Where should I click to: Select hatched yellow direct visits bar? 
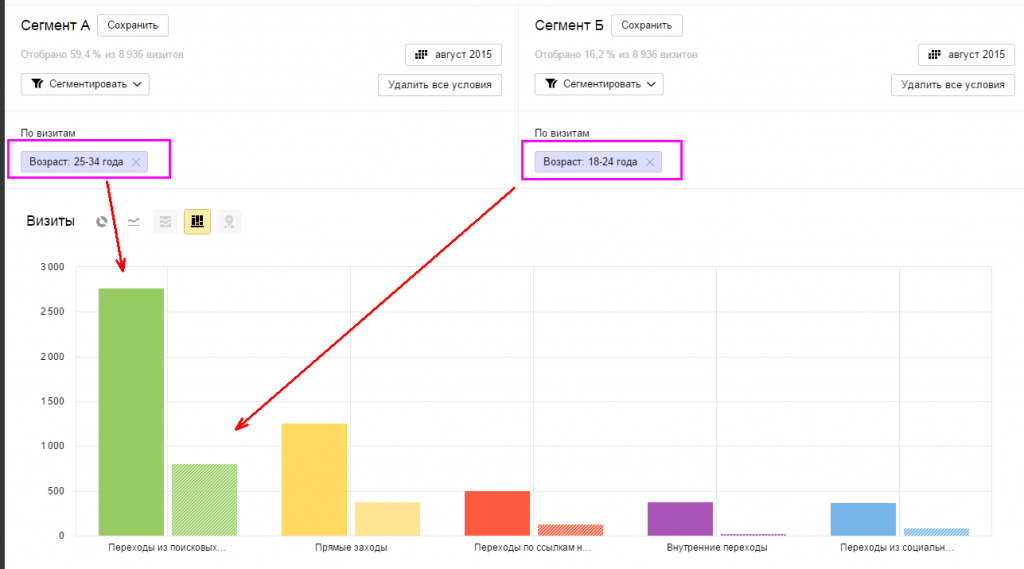pos(387,519)
